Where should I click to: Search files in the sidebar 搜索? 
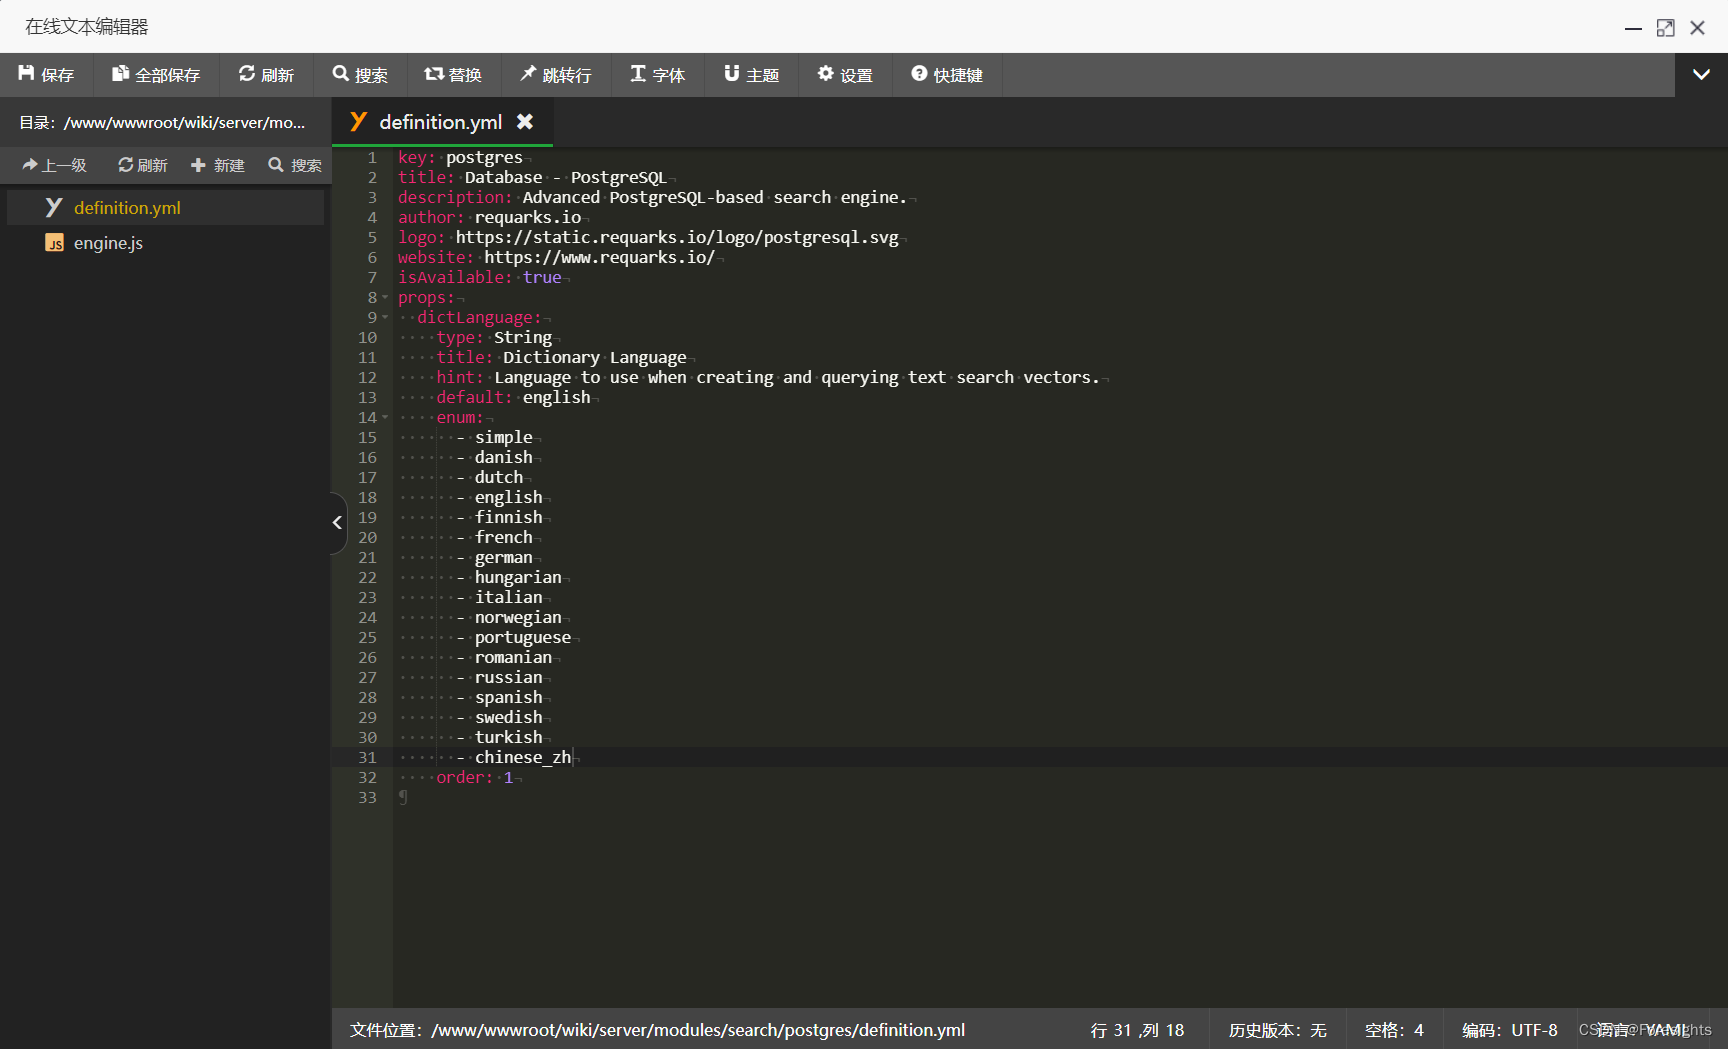pos(295,165)
